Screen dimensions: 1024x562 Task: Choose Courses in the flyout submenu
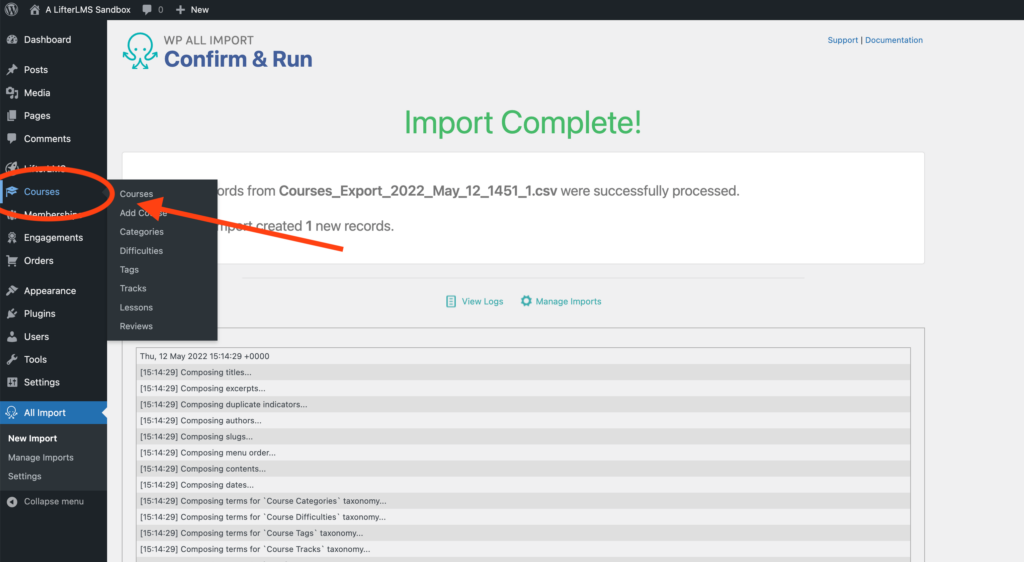pyautogui.click(x=136, y=194)
